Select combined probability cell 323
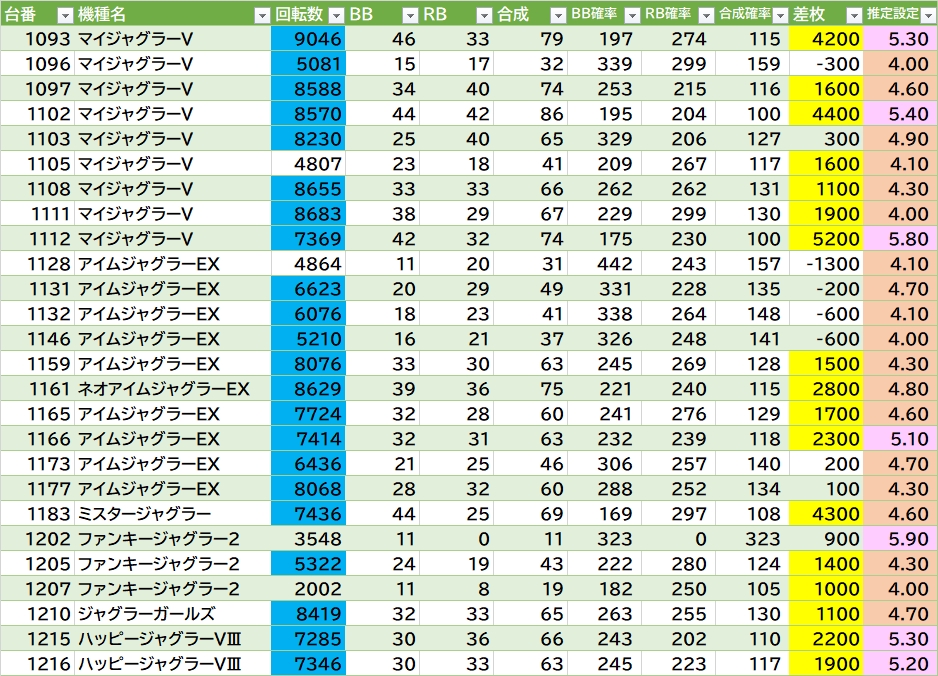Screen dimensions: 938x676 coord(752,539)
